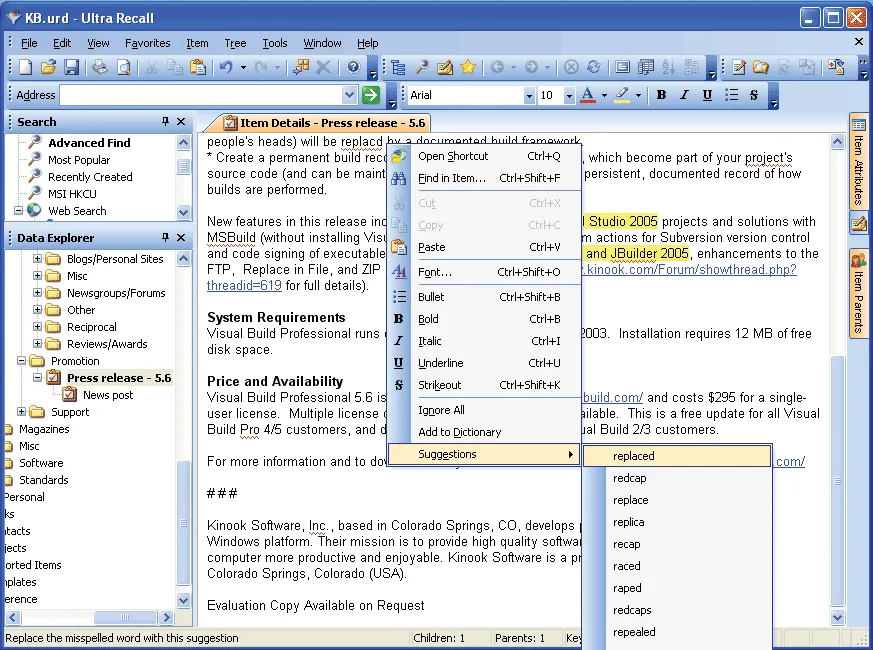
Task: Click the printer icon in the toolbar
Action: [100, 67]
